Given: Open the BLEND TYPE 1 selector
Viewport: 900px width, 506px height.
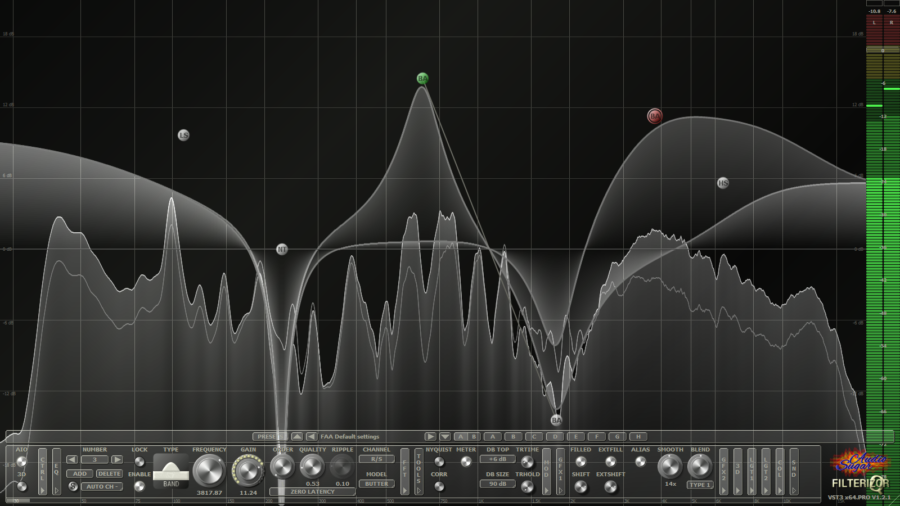Looking at the screenshot, I should (700, 485).
